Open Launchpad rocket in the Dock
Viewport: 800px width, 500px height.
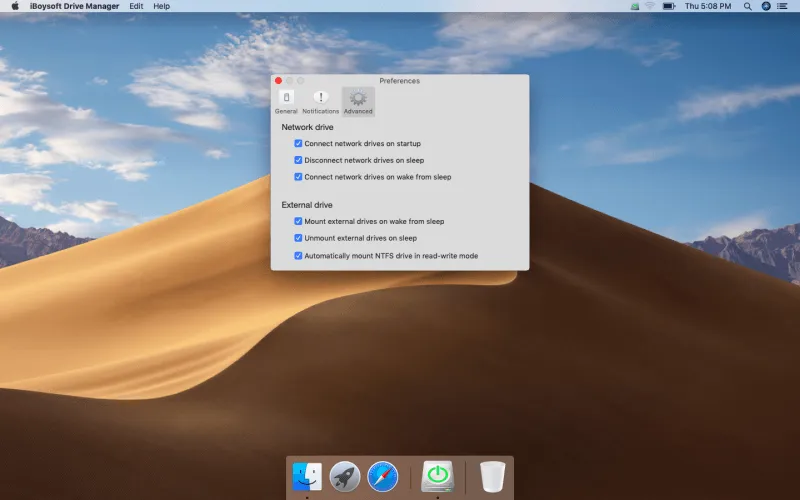[345, 477]
